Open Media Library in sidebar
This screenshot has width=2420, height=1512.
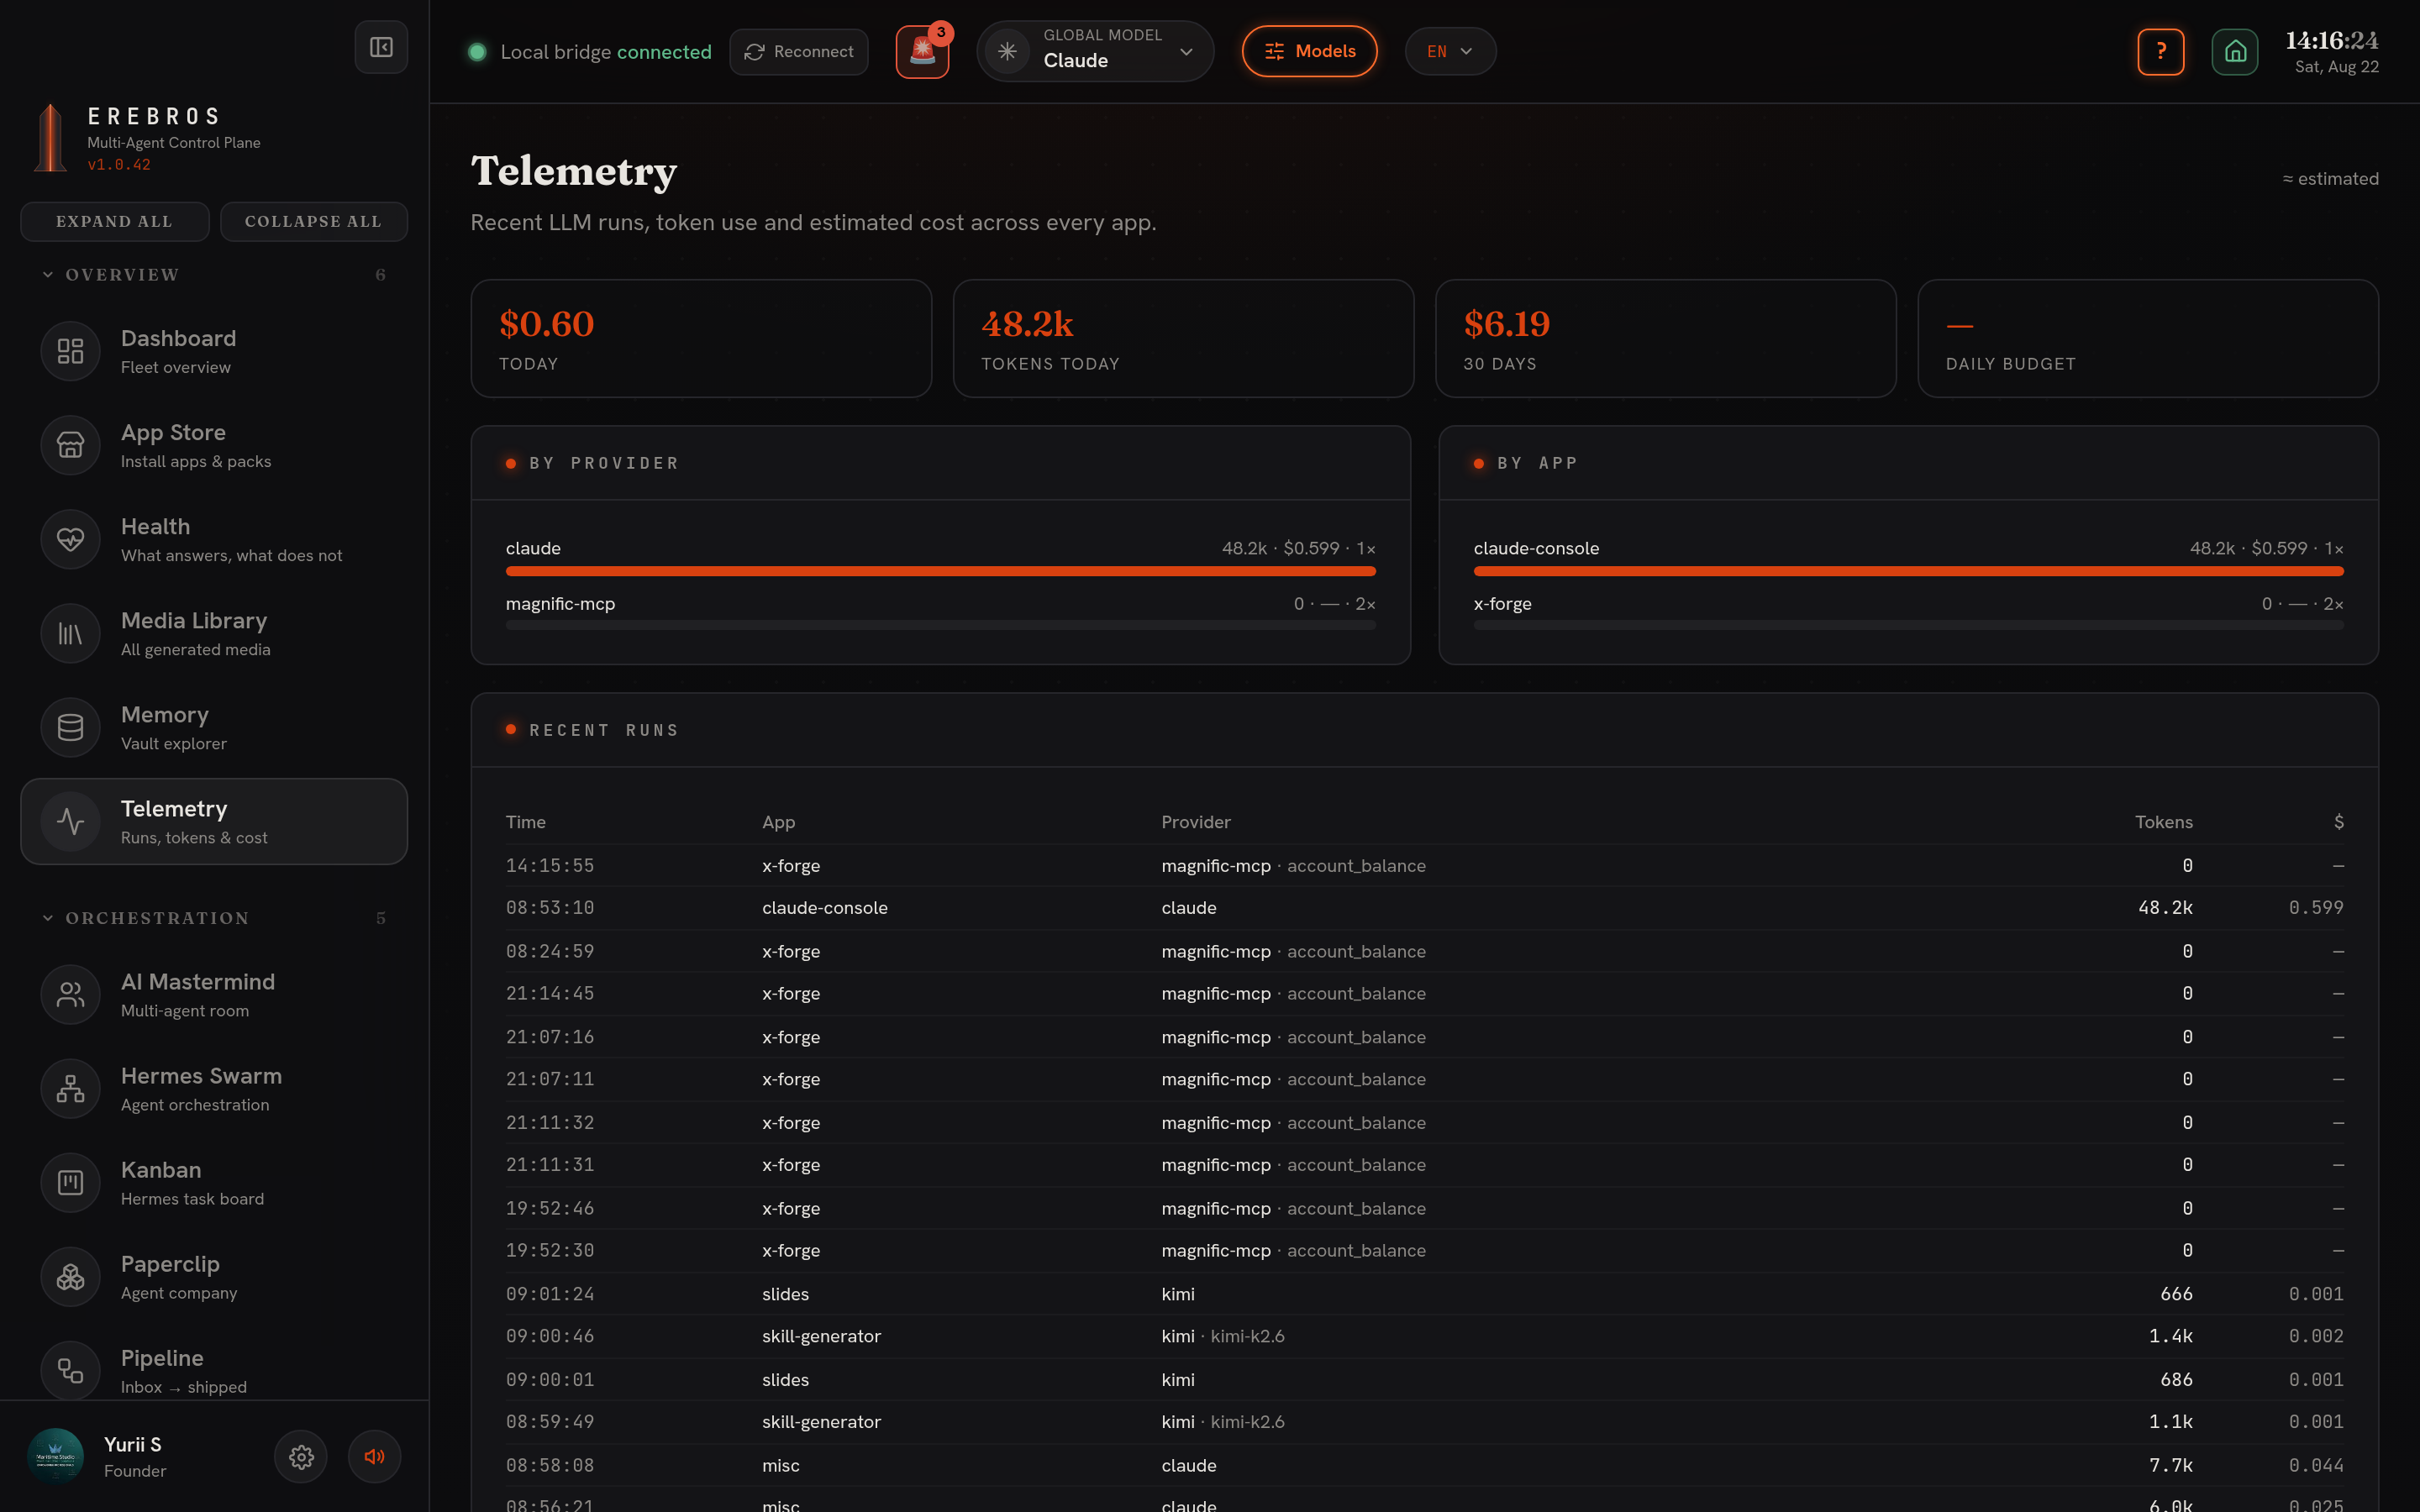click(x=214, y=633)
